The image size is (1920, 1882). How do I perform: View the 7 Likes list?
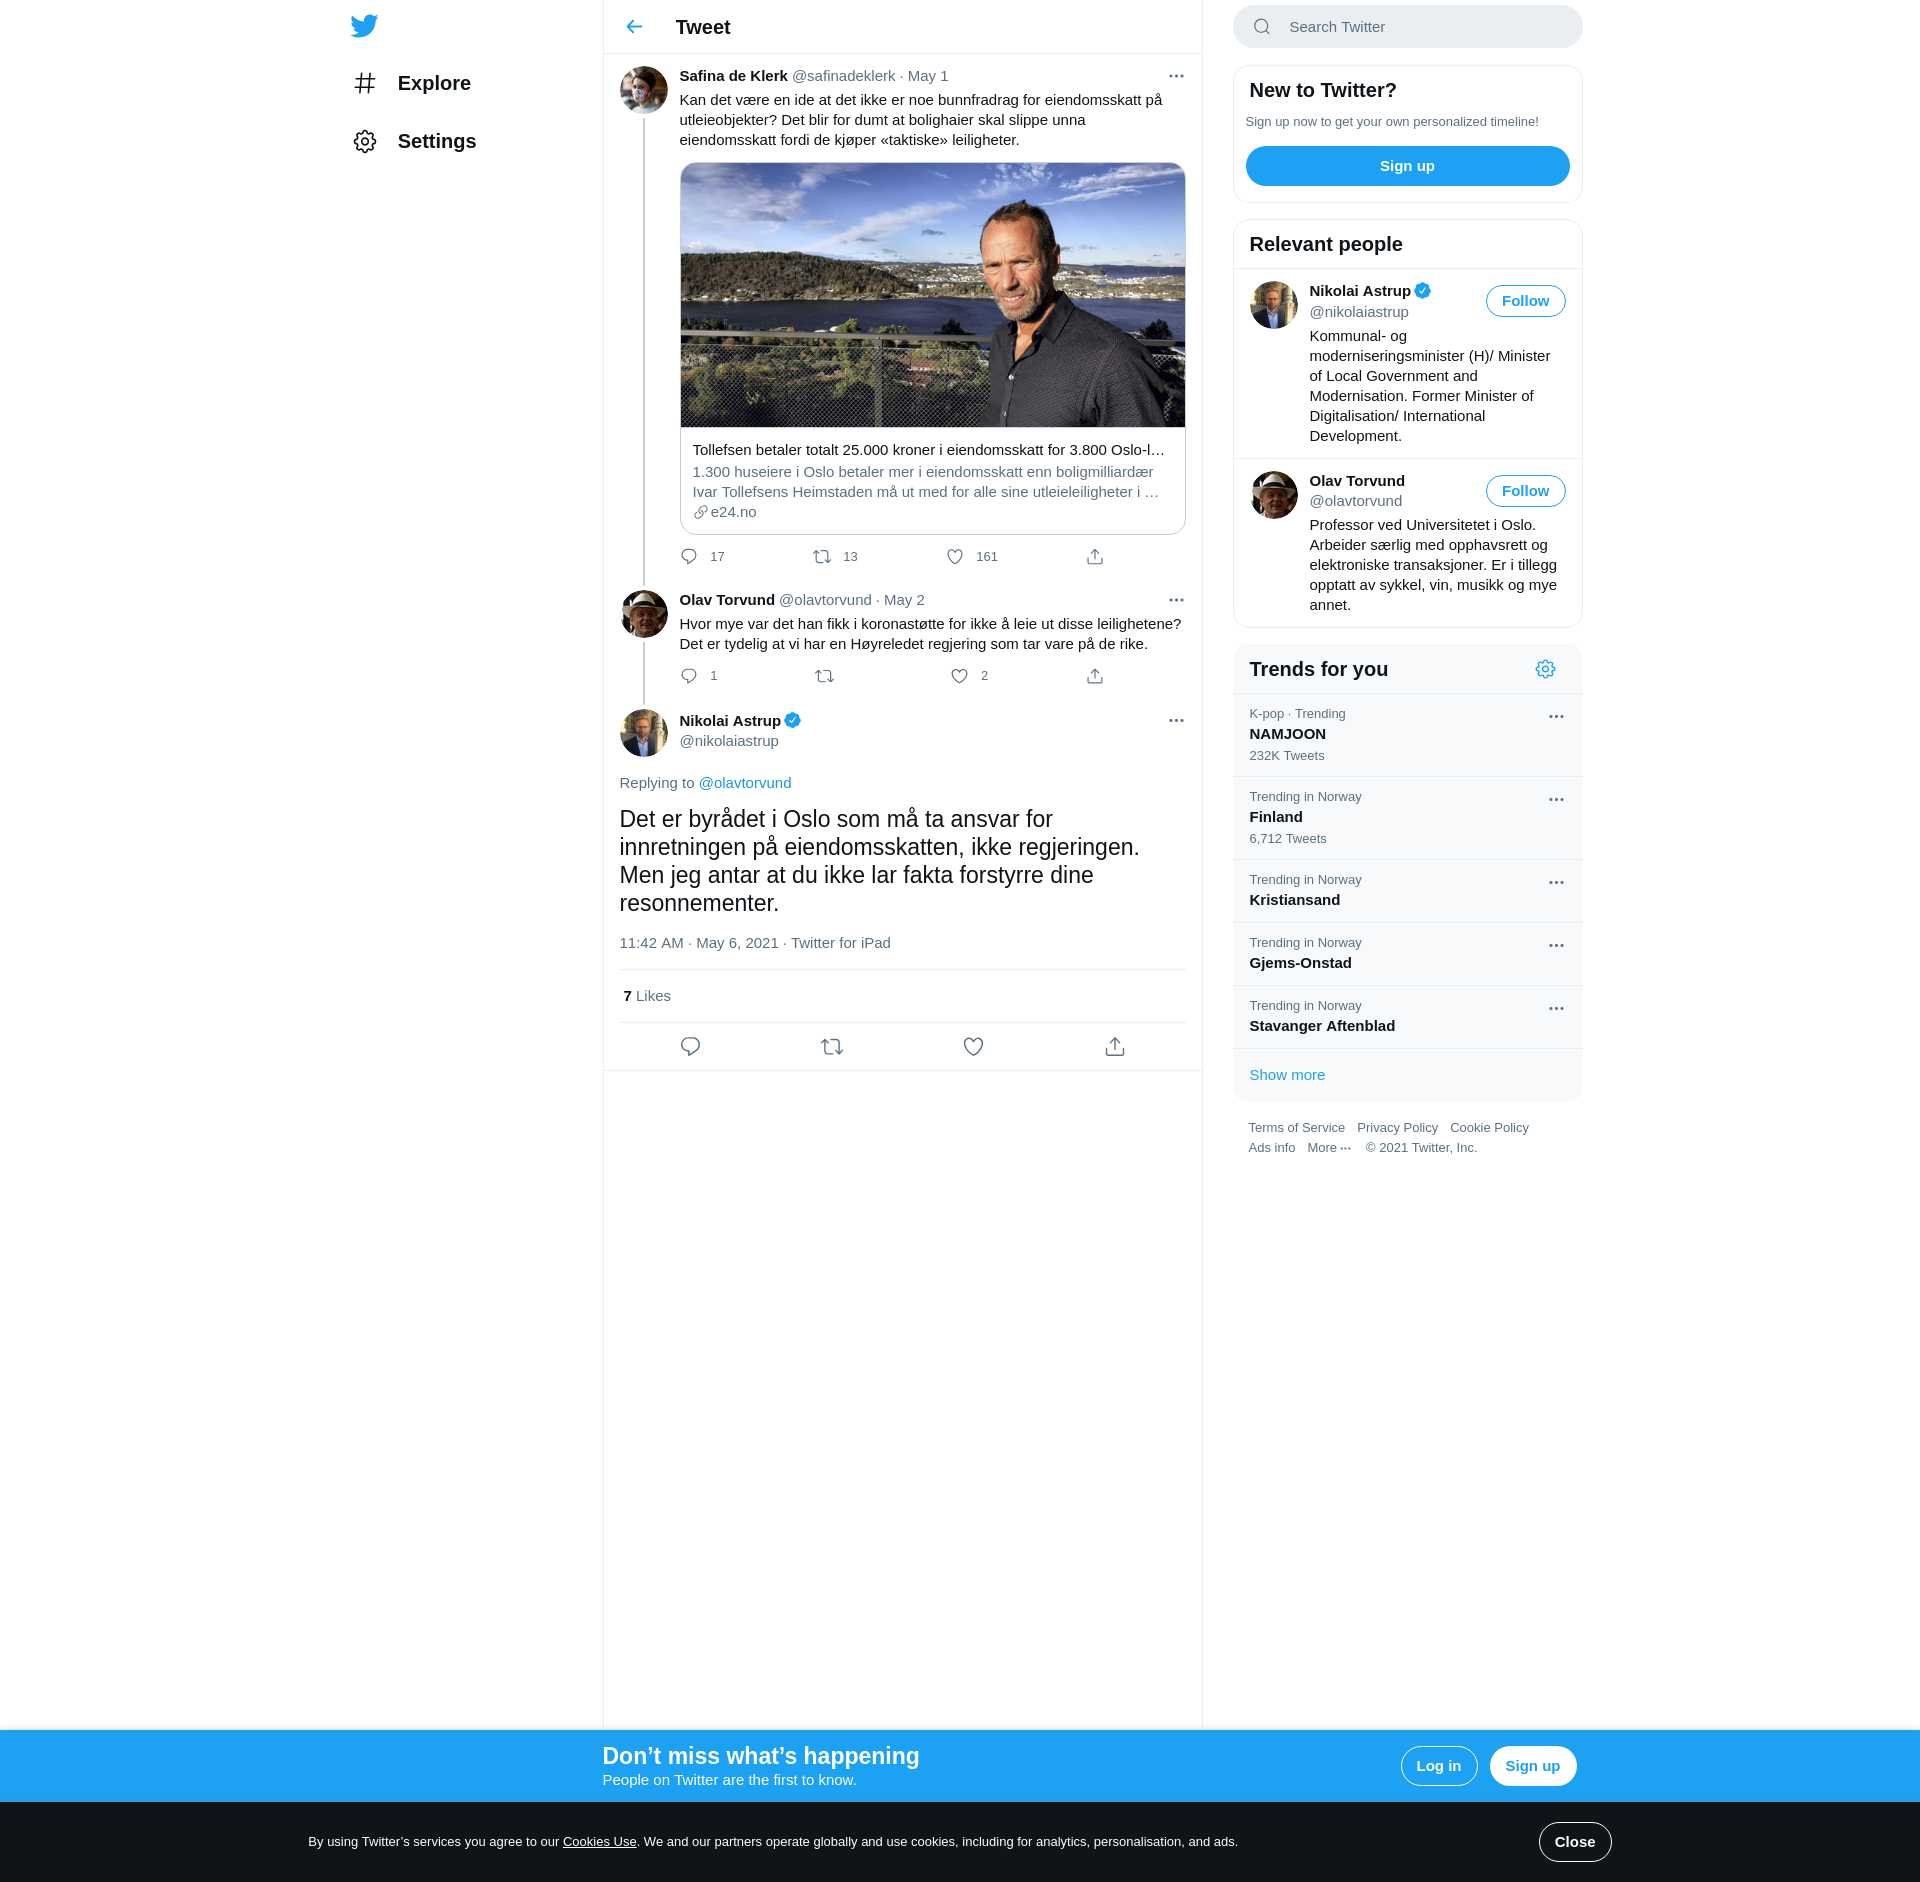coord(647,996)
